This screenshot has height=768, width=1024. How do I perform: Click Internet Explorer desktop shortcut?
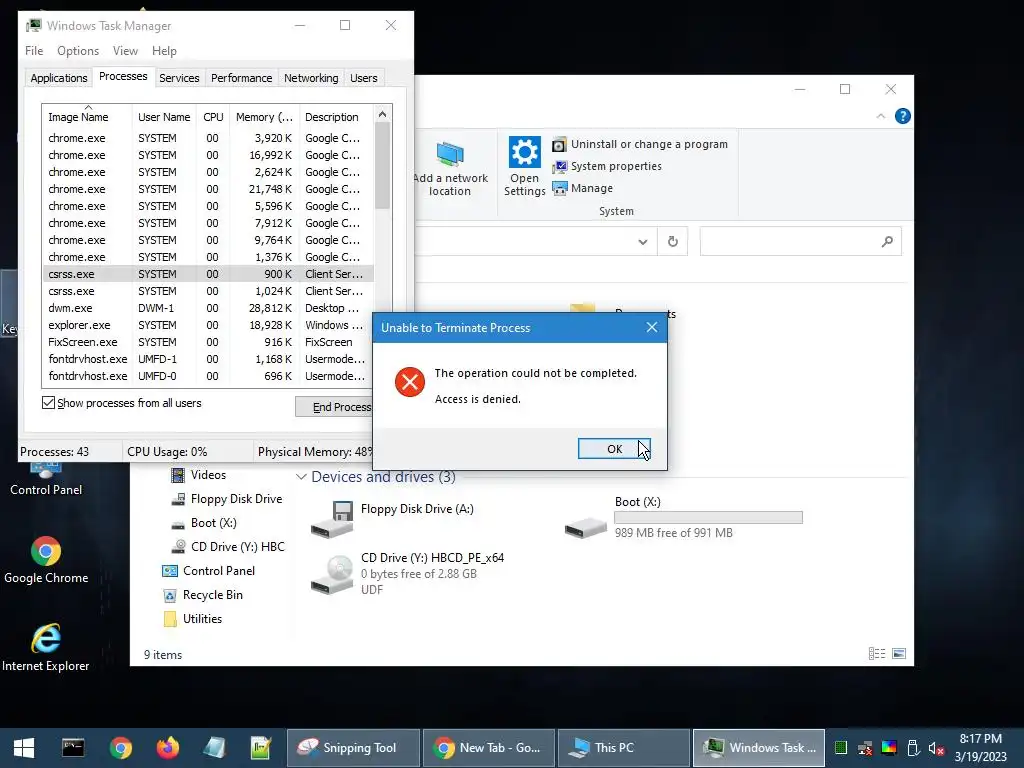pos(46,647)
